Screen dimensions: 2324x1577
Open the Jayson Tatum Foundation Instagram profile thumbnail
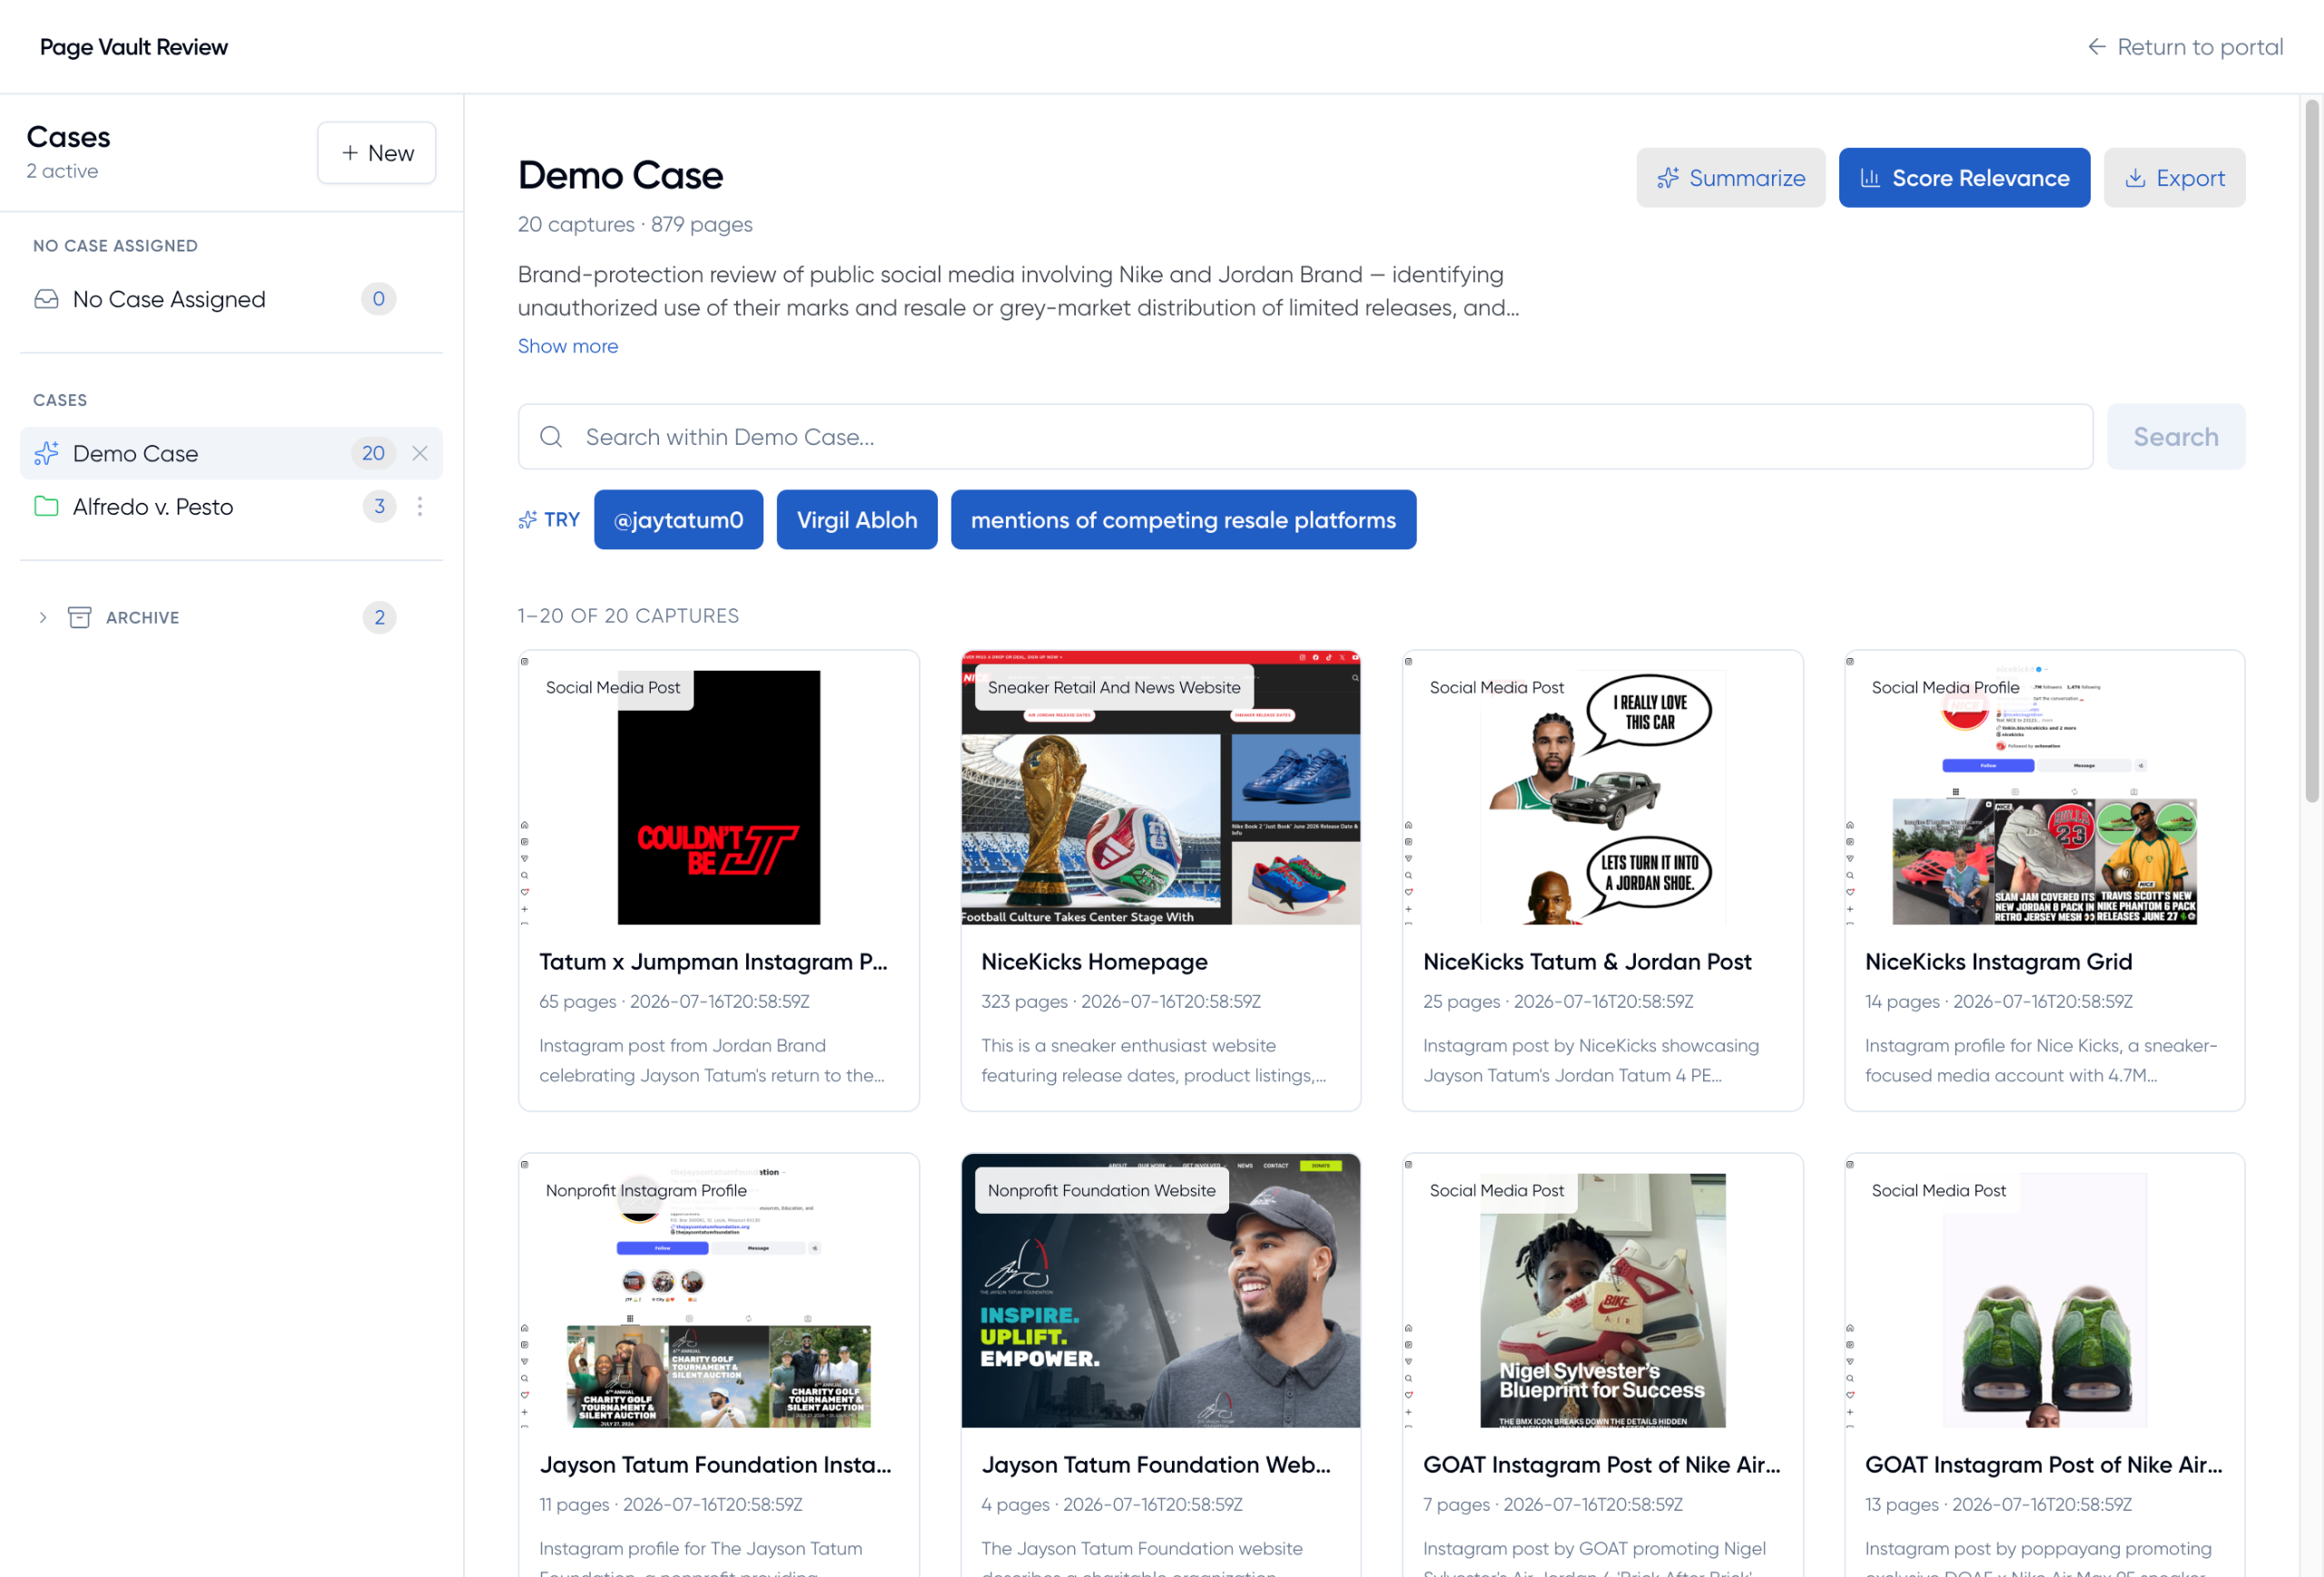(719, 1291)
